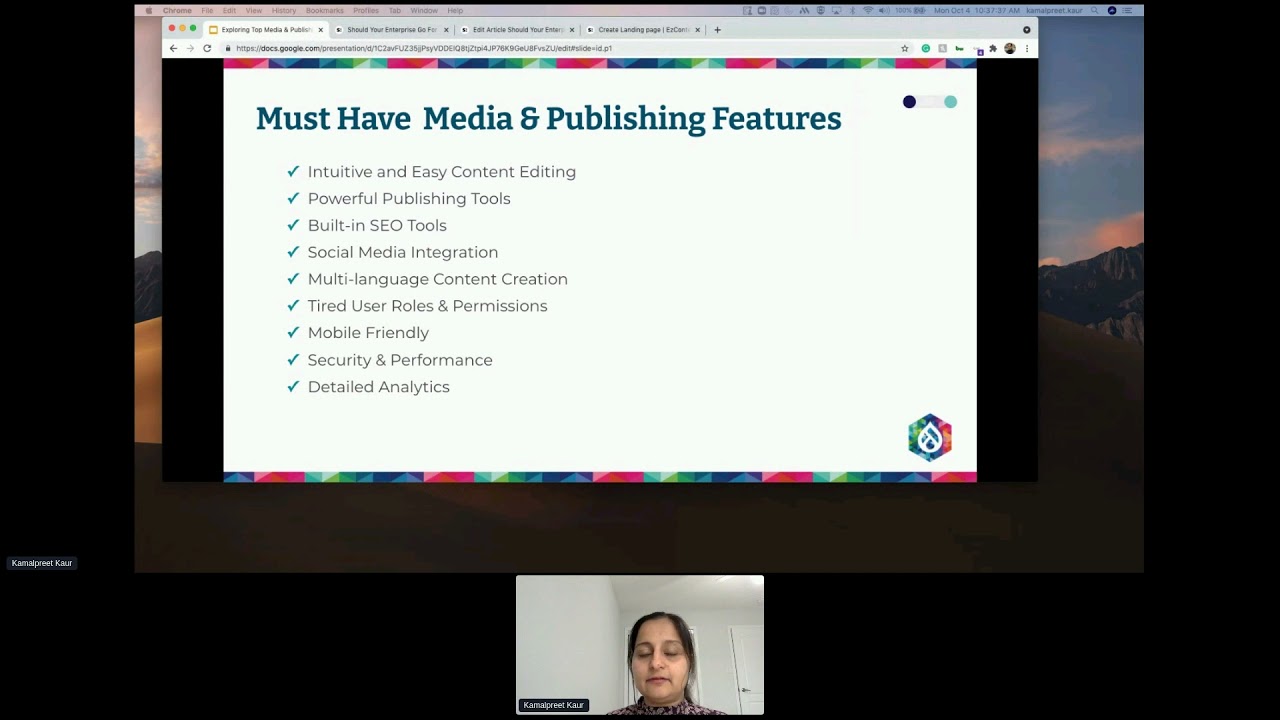Go forward in browser history
Image resolution: width=1280 pixels, height=720 pixels.
[x=190, y=48]
